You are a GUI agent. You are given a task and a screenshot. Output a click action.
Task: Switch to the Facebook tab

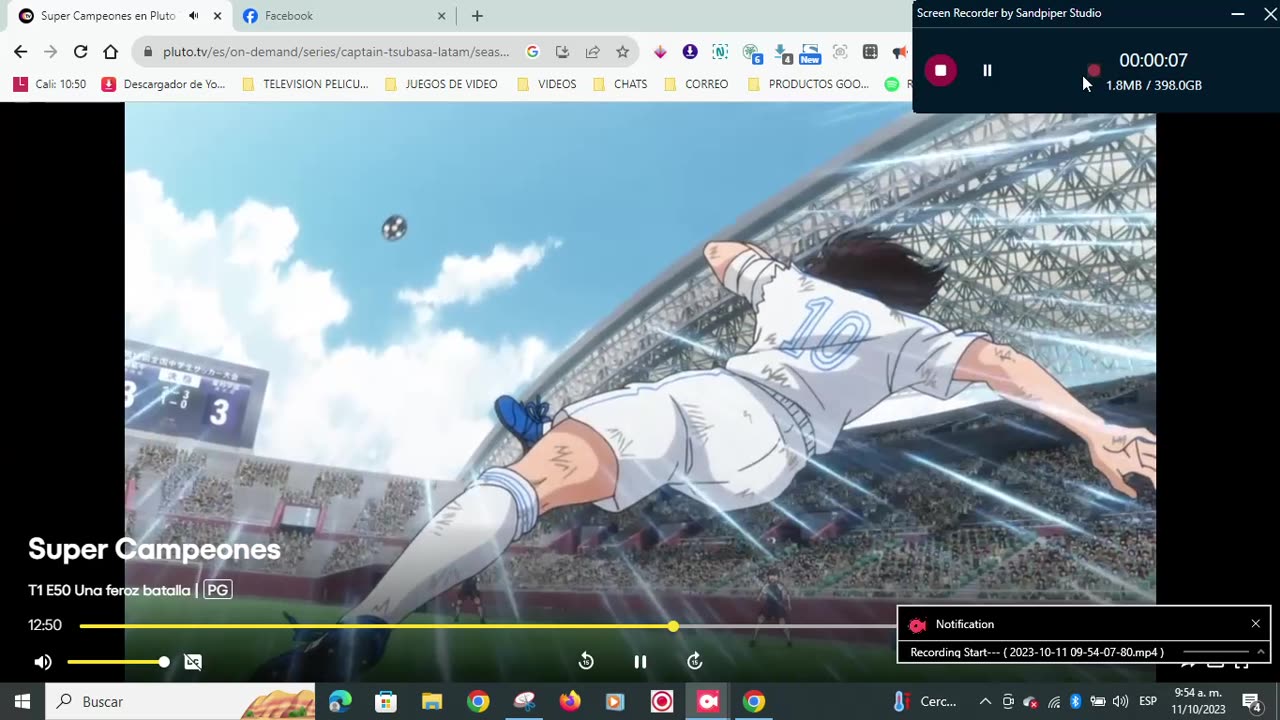345,16
